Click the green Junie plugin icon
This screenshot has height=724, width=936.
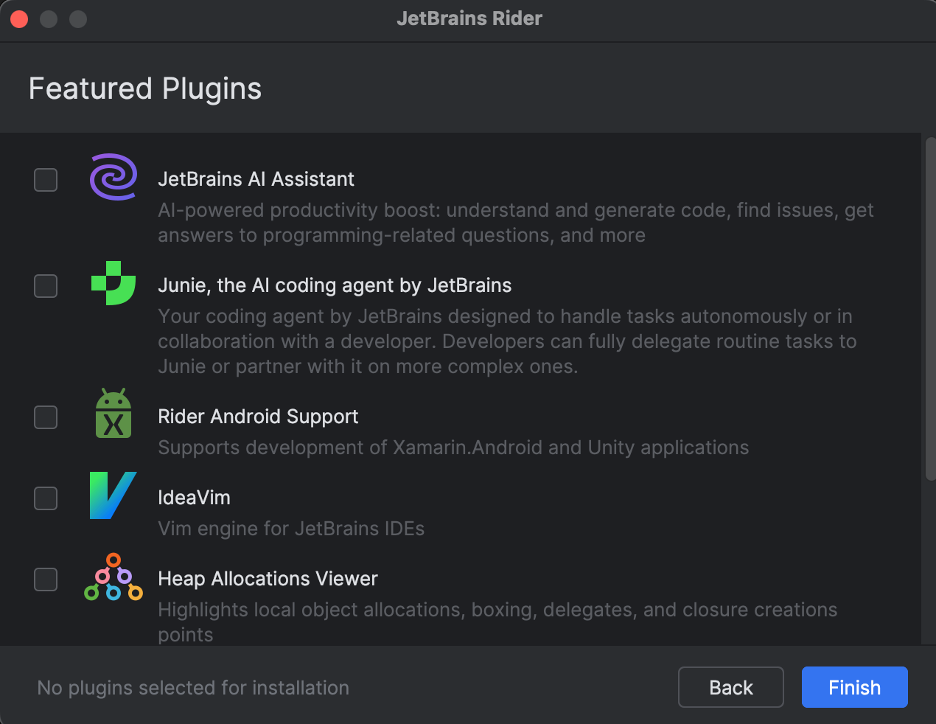[113, 283]
